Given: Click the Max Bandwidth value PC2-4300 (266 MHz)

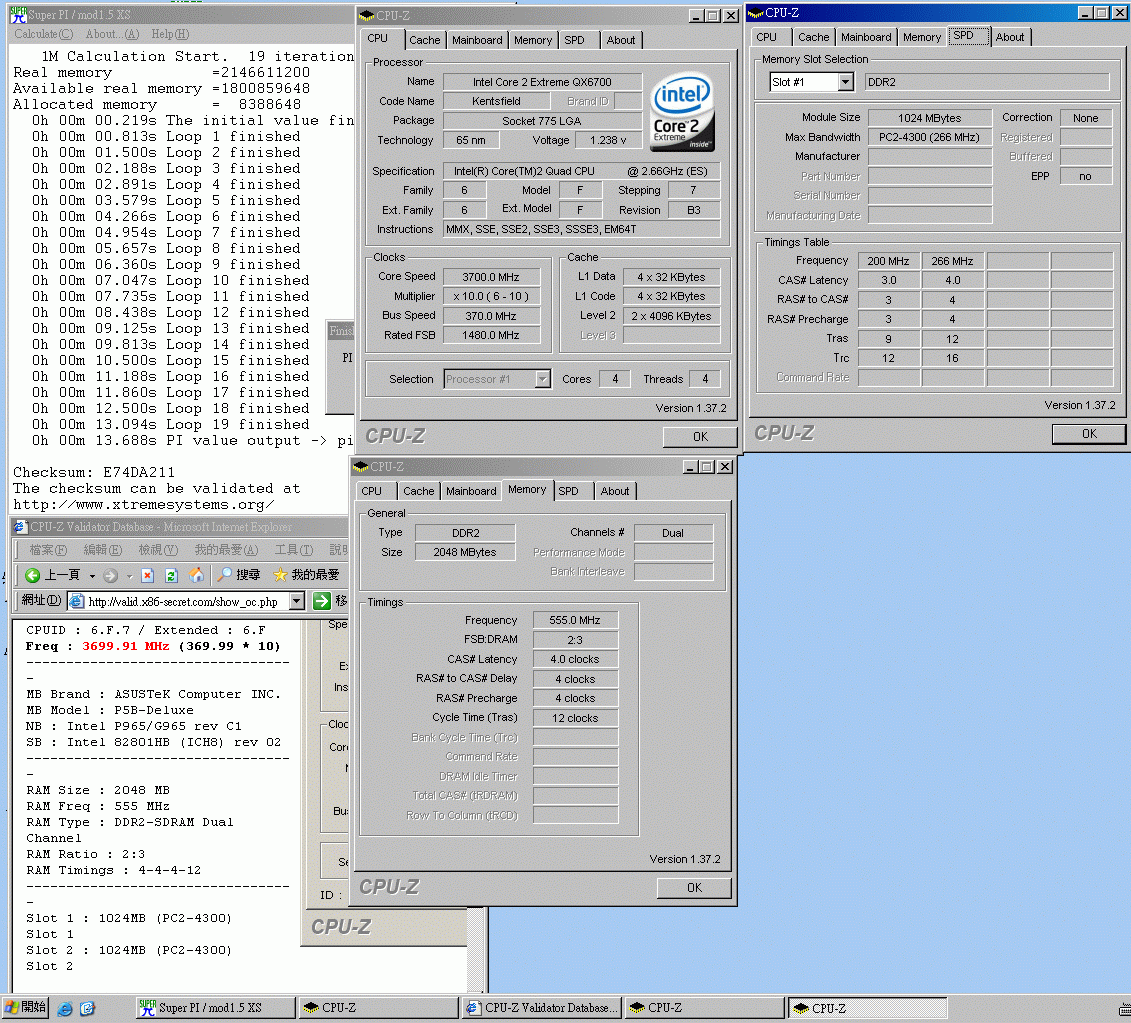Looking at the screenshot, I should (x=929, y=137).
